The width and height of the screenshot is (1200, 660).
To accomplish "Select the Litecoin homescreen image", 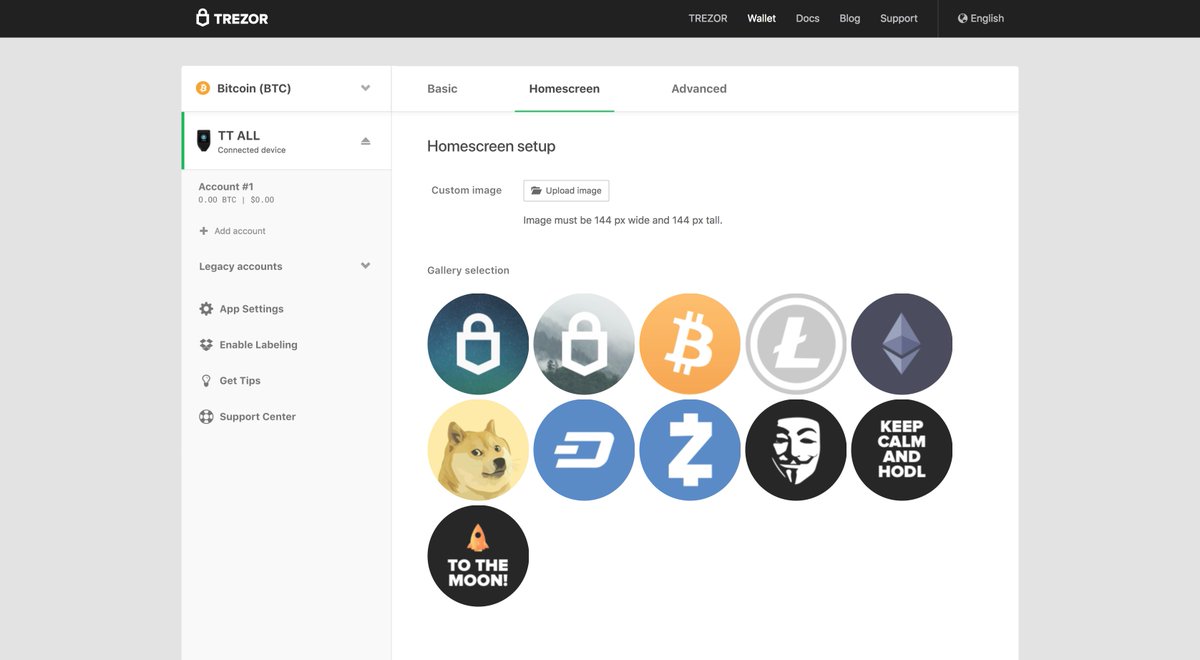I will click(x=796, y=343).
